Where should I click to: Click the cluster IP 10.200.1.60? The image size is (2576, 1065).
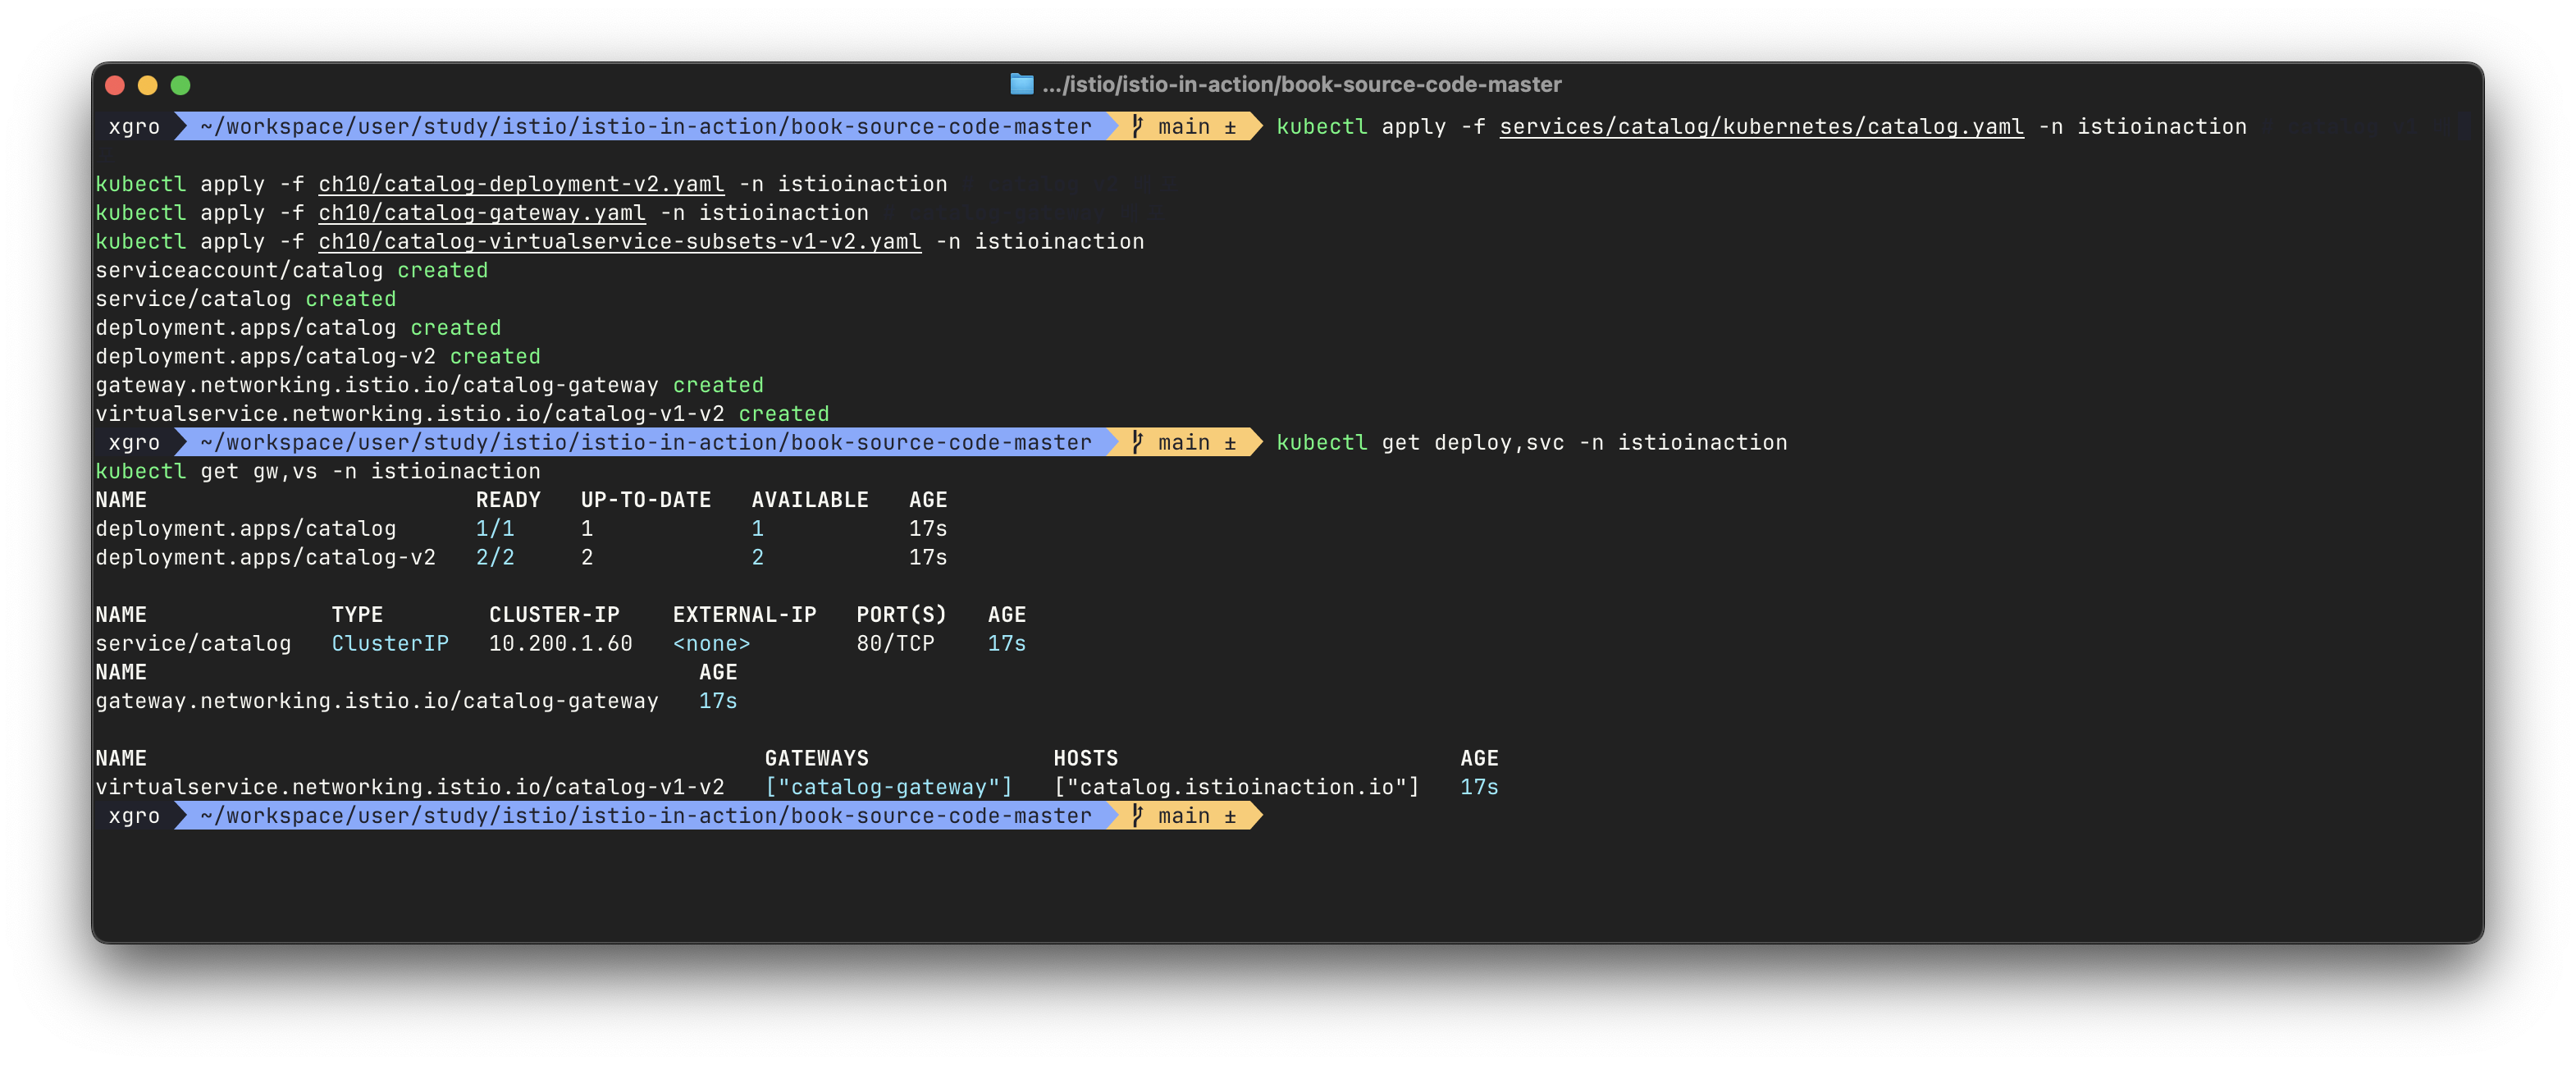561,644
